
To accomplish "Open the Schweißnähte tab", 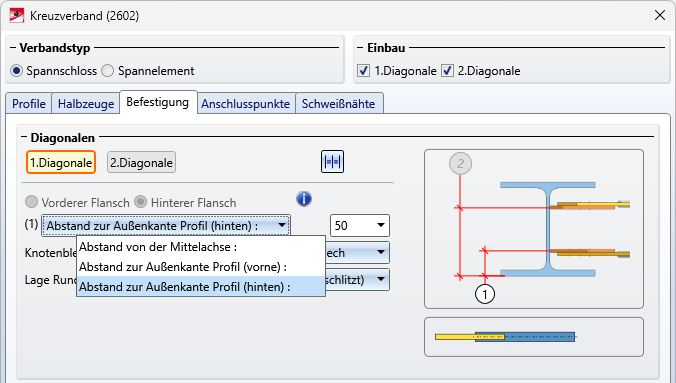I will [338, 104].
